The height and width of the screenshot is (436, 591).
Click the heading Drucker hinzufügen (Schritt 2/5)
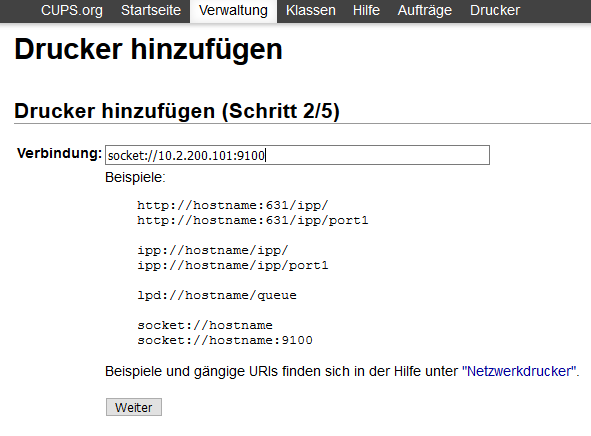point(177,111)
